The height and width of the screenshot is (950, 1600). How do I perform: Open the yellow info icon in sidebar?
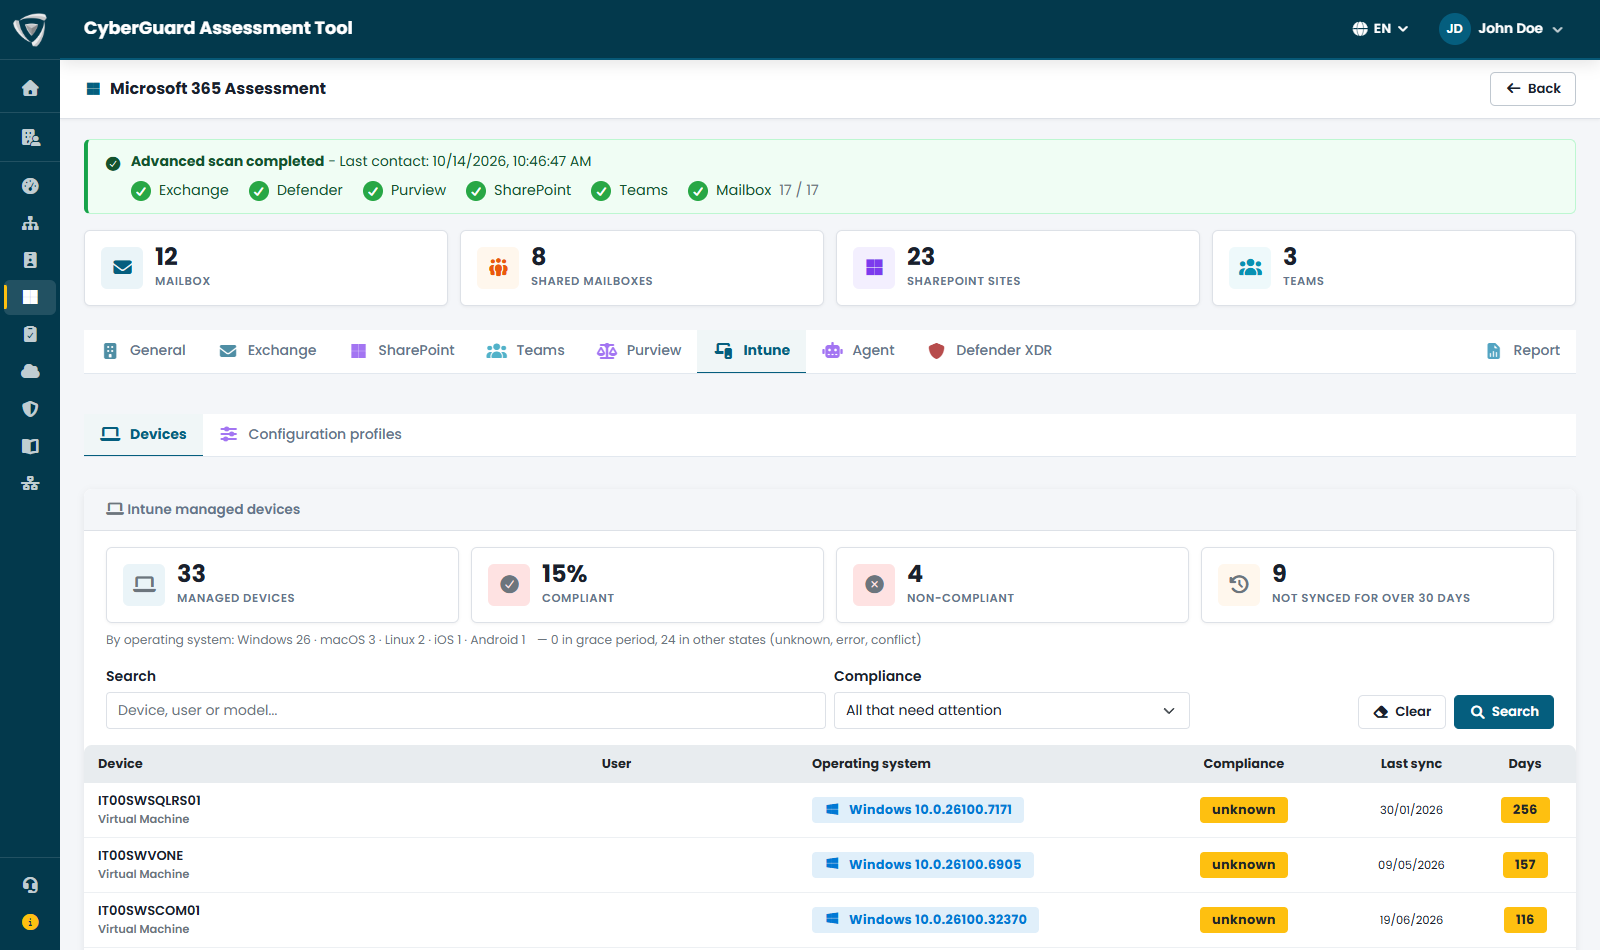pos(30,922)
